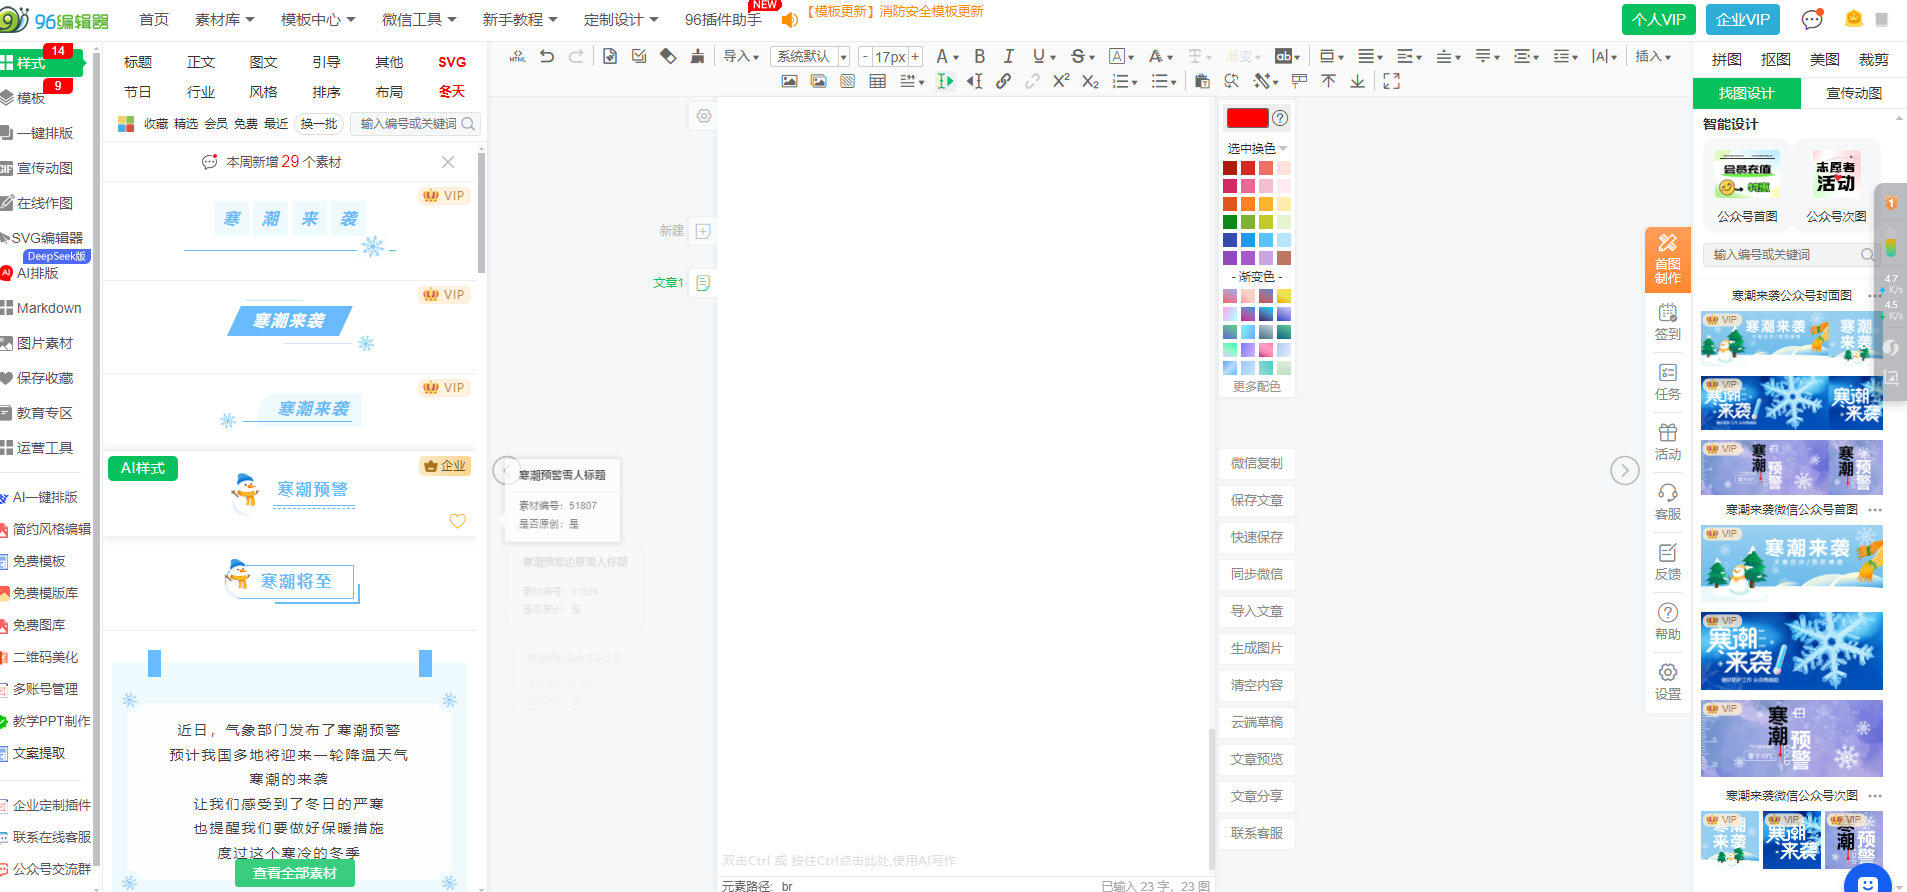The height and width of the screenshot is (892, 1907).
Task: Focus the style search keyword field
Action: (x=417, y=124)
